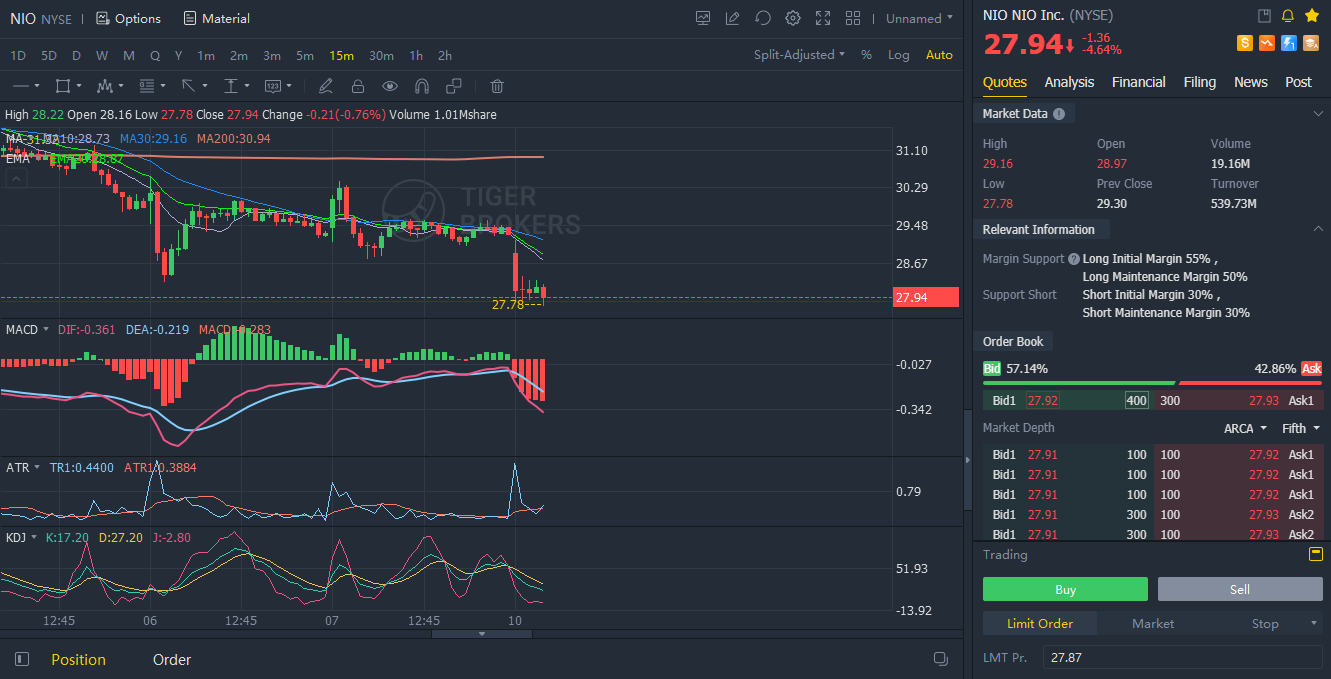Refresh the chart with the reload icon
The image size is (1331, 679).
click(763, 18)
